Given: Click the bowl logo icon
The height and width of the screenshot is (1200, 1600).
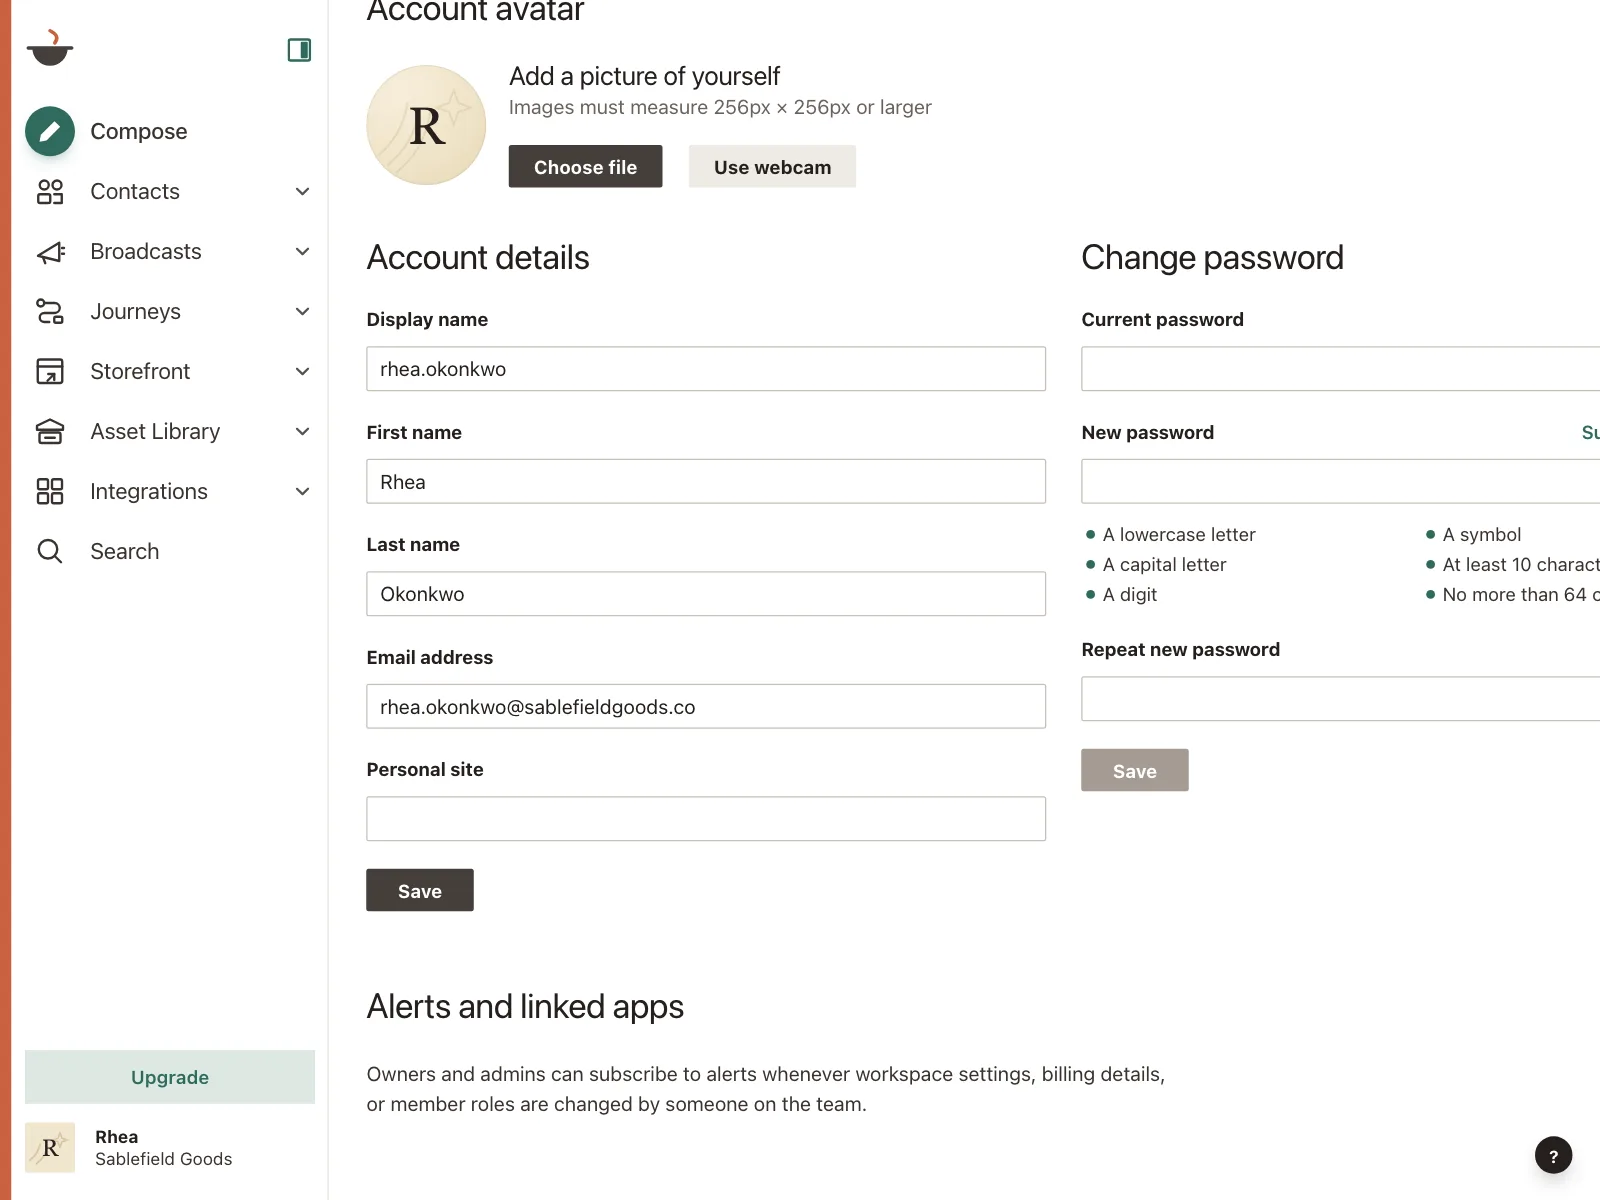Looking at the screenshot, I should [x=50, y=48].
